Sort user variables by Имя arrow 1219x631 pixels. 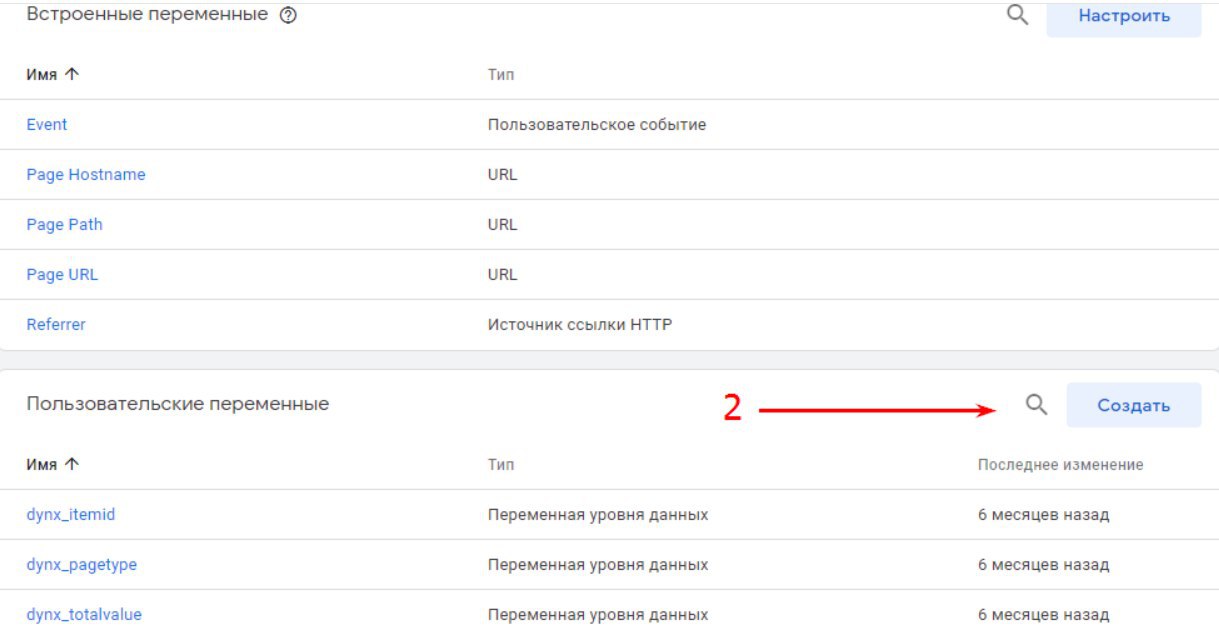click(x=71, y=465)
